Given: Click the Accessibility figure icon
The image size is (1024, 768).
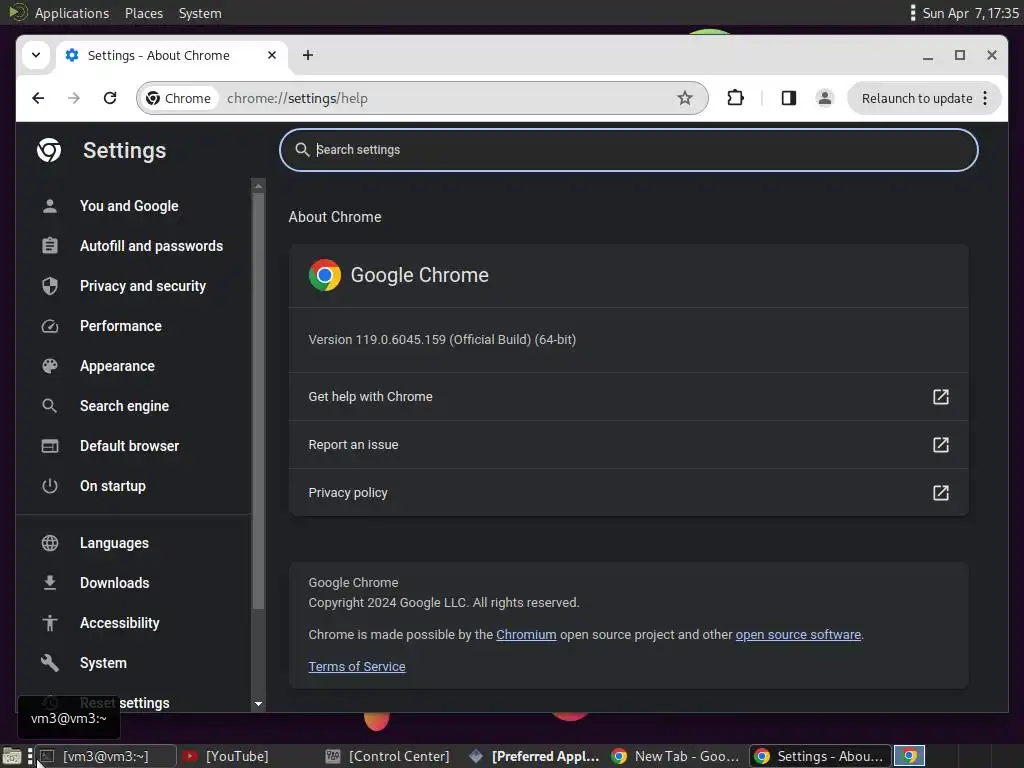Looking at the screenshot, I should (50, 623).
